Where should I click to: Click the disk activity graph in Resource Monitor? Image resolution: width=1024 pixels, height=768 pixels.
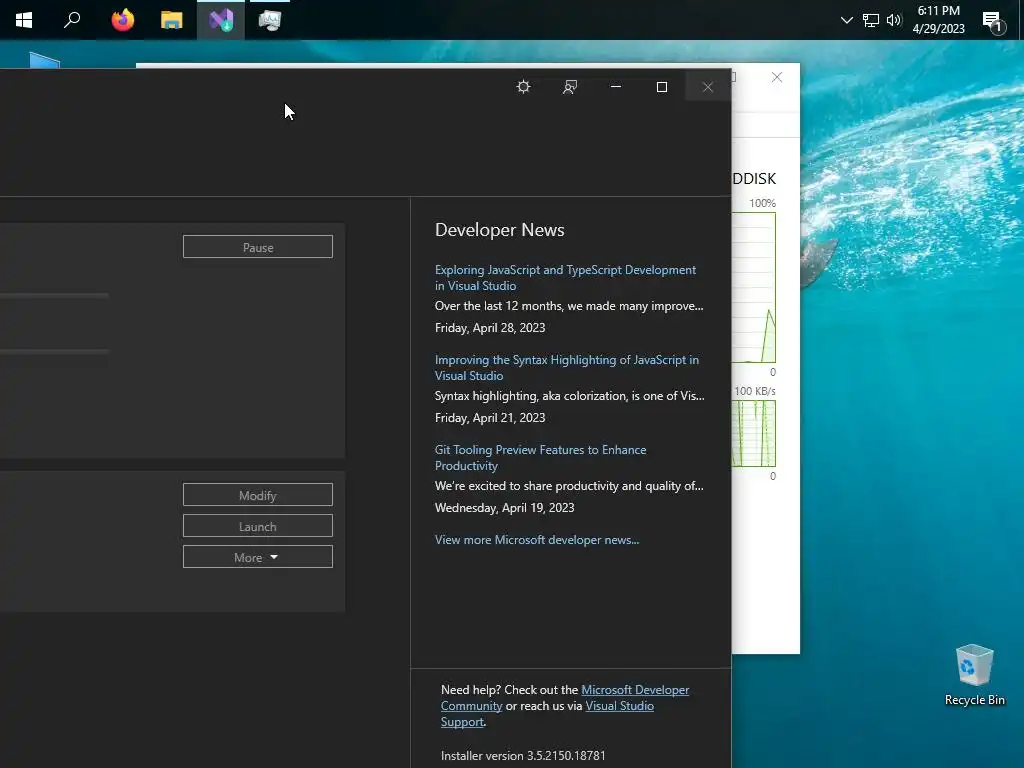coord(754,287)
